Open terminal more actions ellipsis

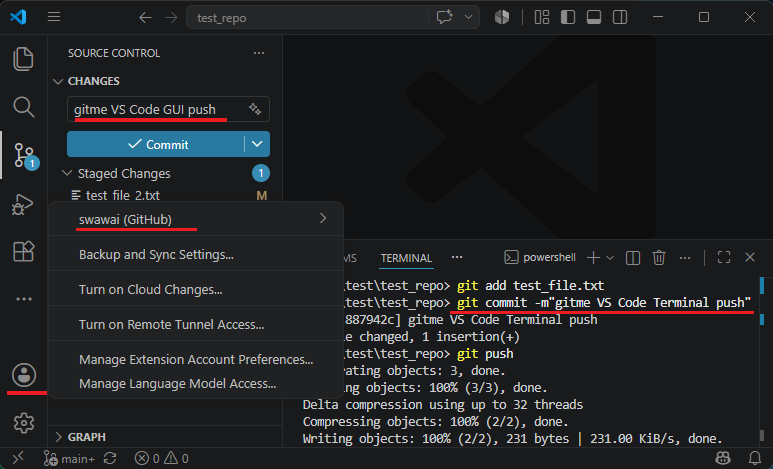685,257
